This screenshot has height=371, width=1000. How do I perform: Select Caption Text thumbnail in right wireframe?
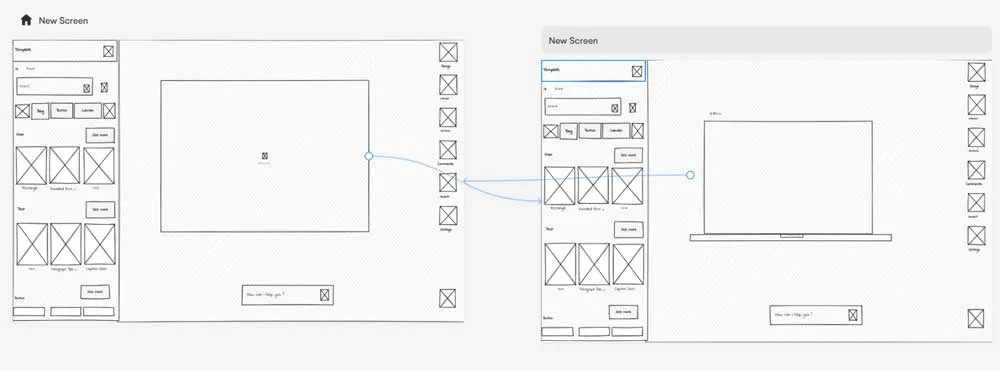tap(628, 264)
